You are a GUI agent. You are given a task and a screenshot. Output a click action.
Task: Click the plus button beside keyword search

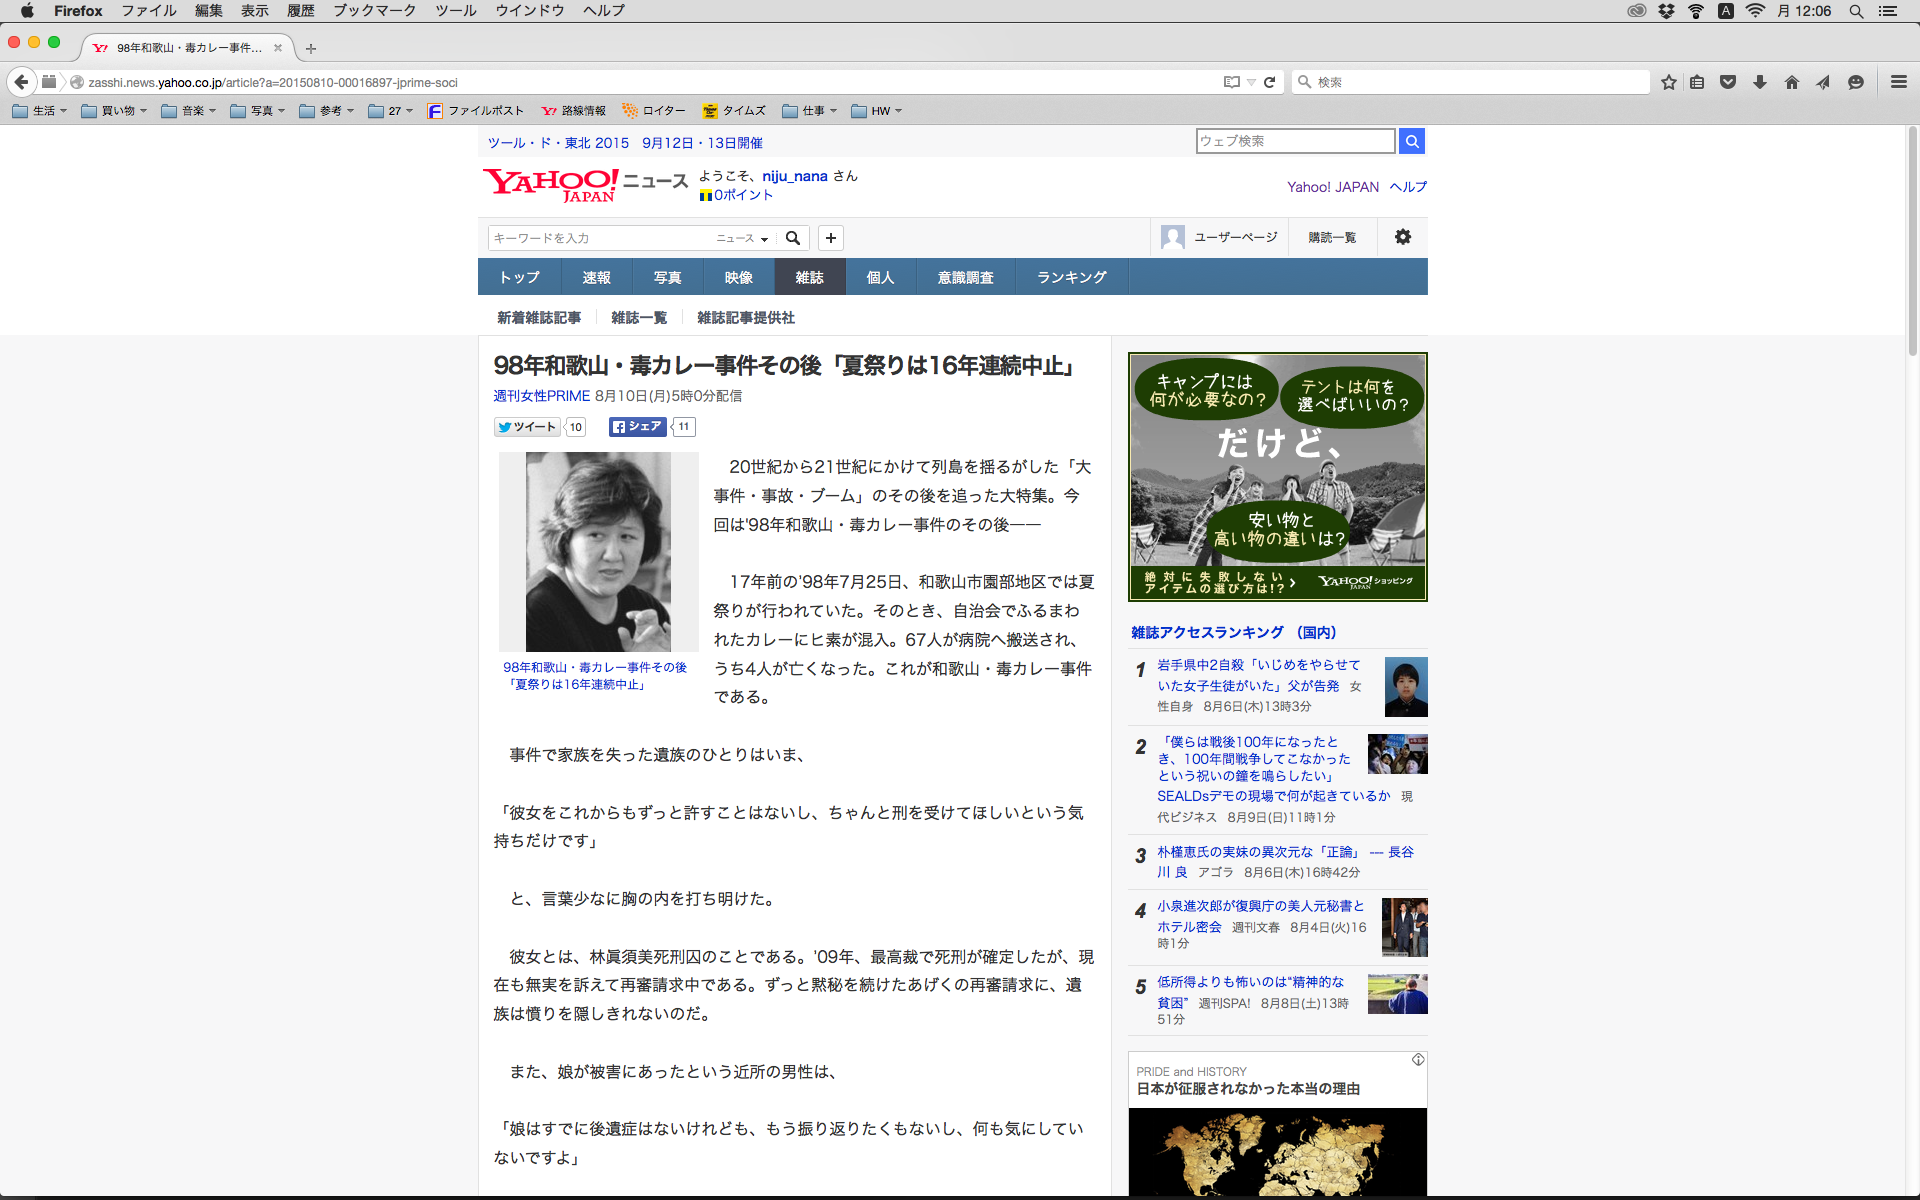pyautogui.click(x=831, y=238)
